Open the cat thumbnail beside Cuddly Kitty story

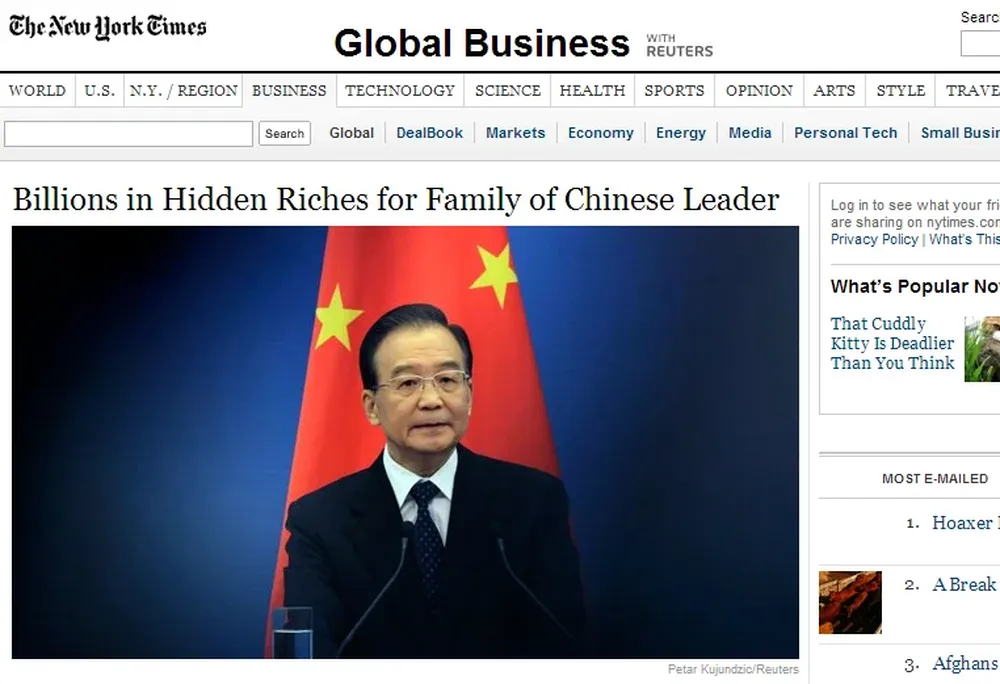coord(982,349)
